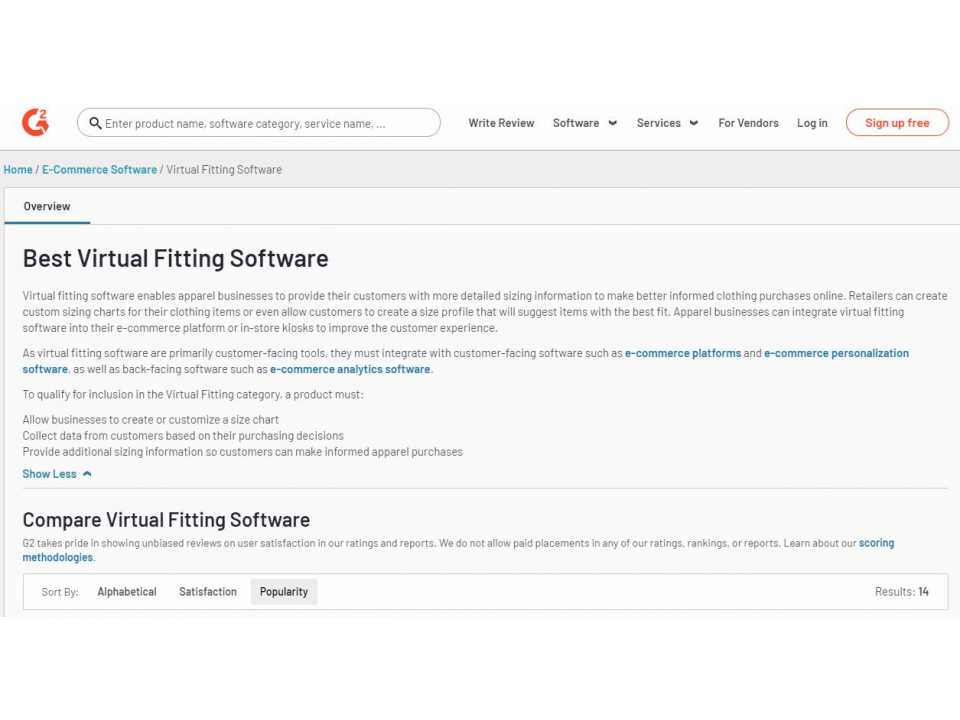The height and width of the screenshot is (720, 960).
Task: Sort listings by Satisfaction
Action: pyautogui.click(x=207, y=591)
